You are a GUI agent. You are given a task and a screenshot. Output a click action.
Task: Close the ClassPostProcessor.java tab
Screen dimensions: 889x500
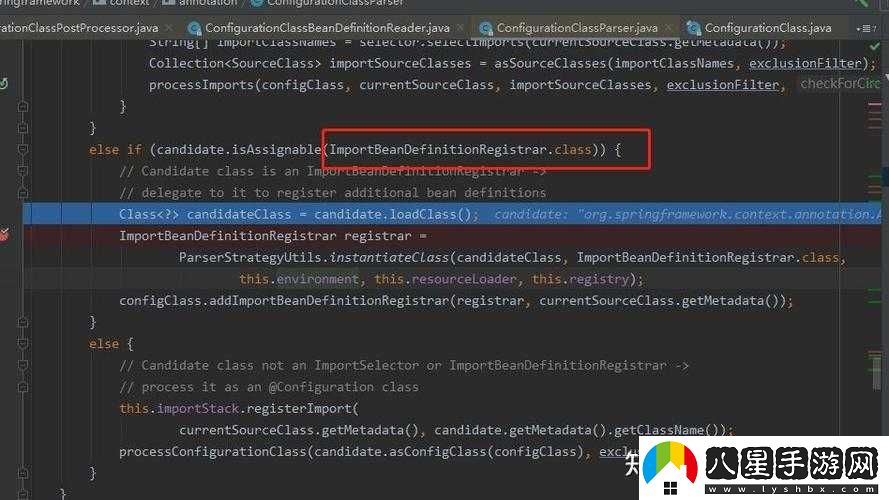click(x=169, y=28)
